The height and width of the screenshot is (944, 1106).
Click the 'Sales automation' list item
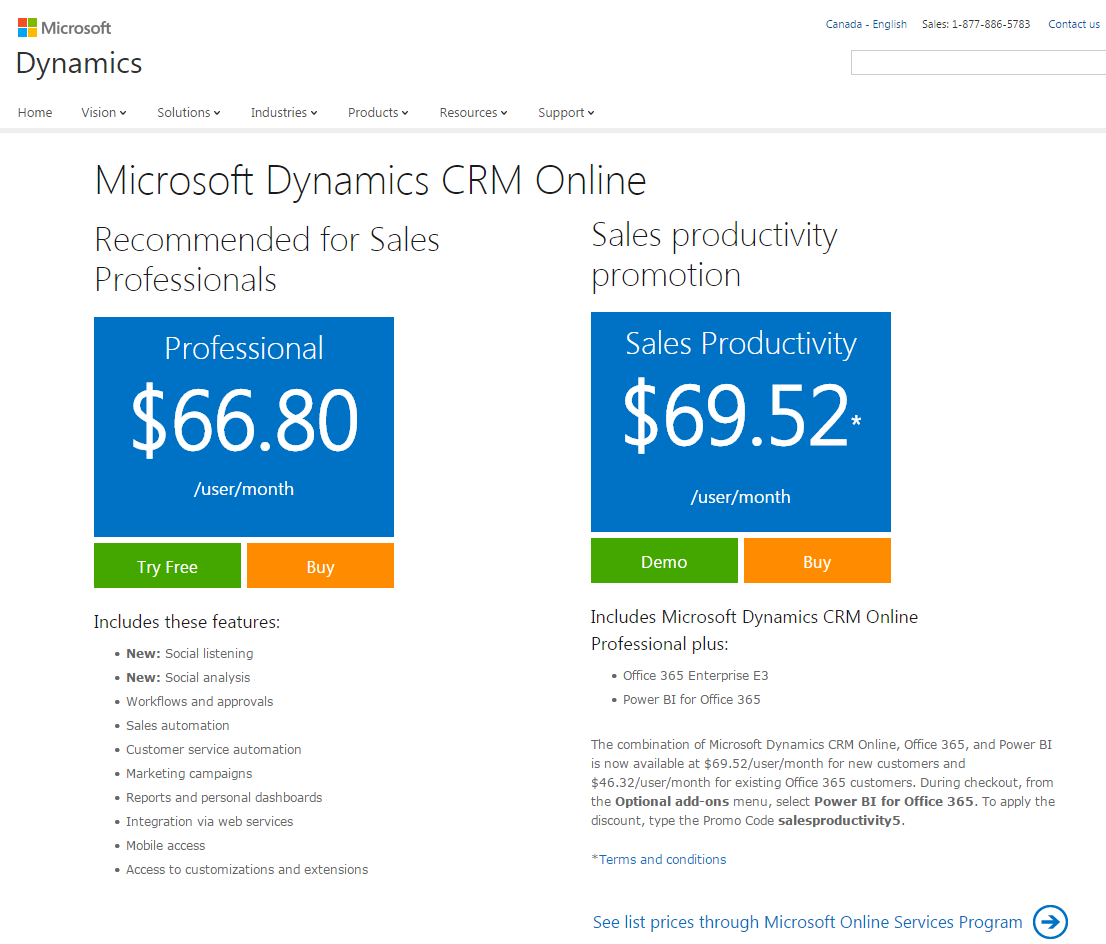[x=178, y=725]
